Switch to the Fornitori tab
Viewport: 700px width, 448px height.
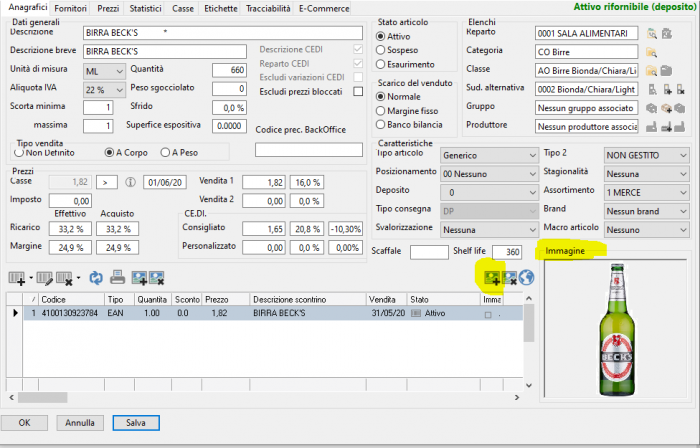70,8
